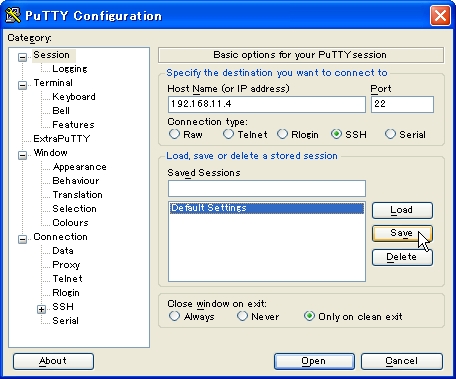Click the Host Name input field

pyautogui.click(x=267, y=104)
